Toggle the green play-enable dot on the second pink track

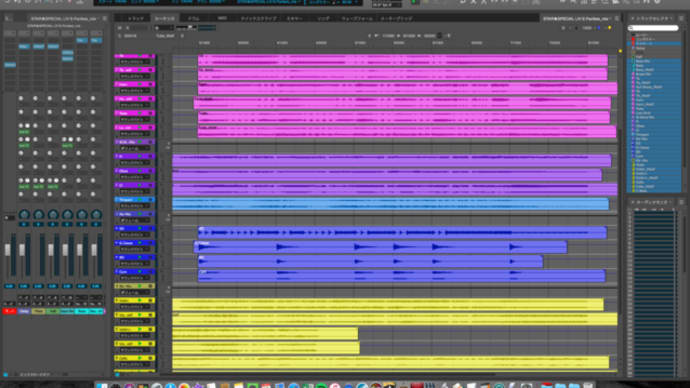(x=140, y=70)
